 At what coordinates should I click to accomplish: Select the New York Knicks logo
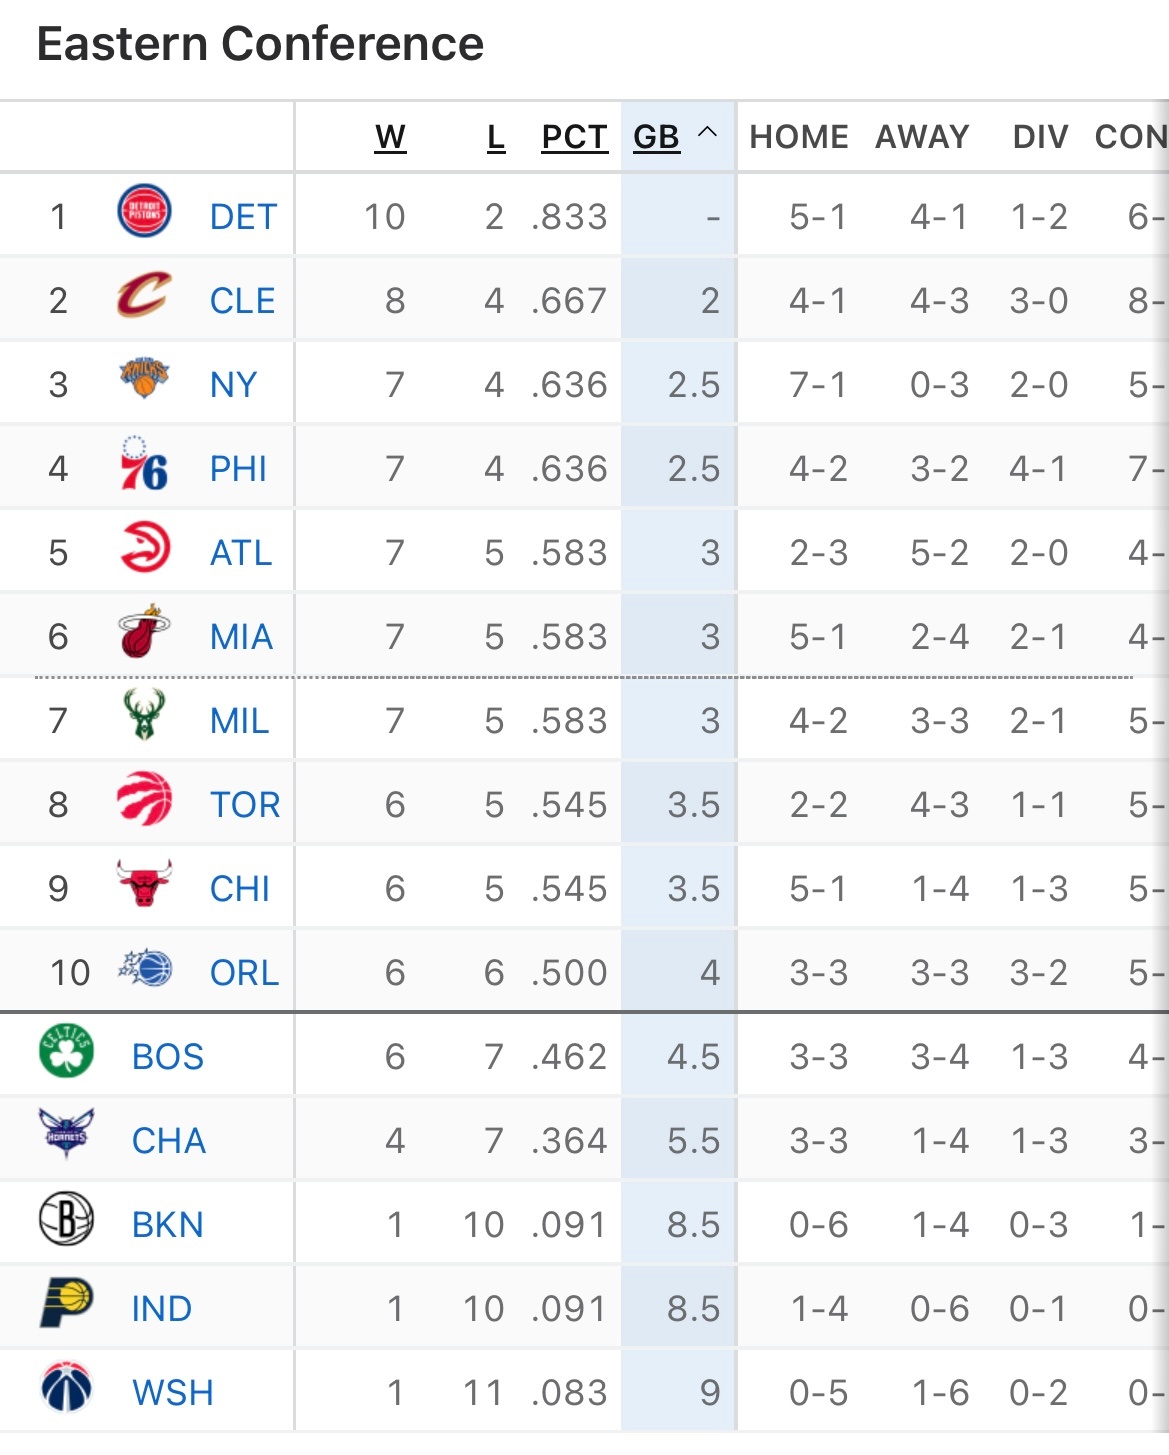(x=144, y=378)
